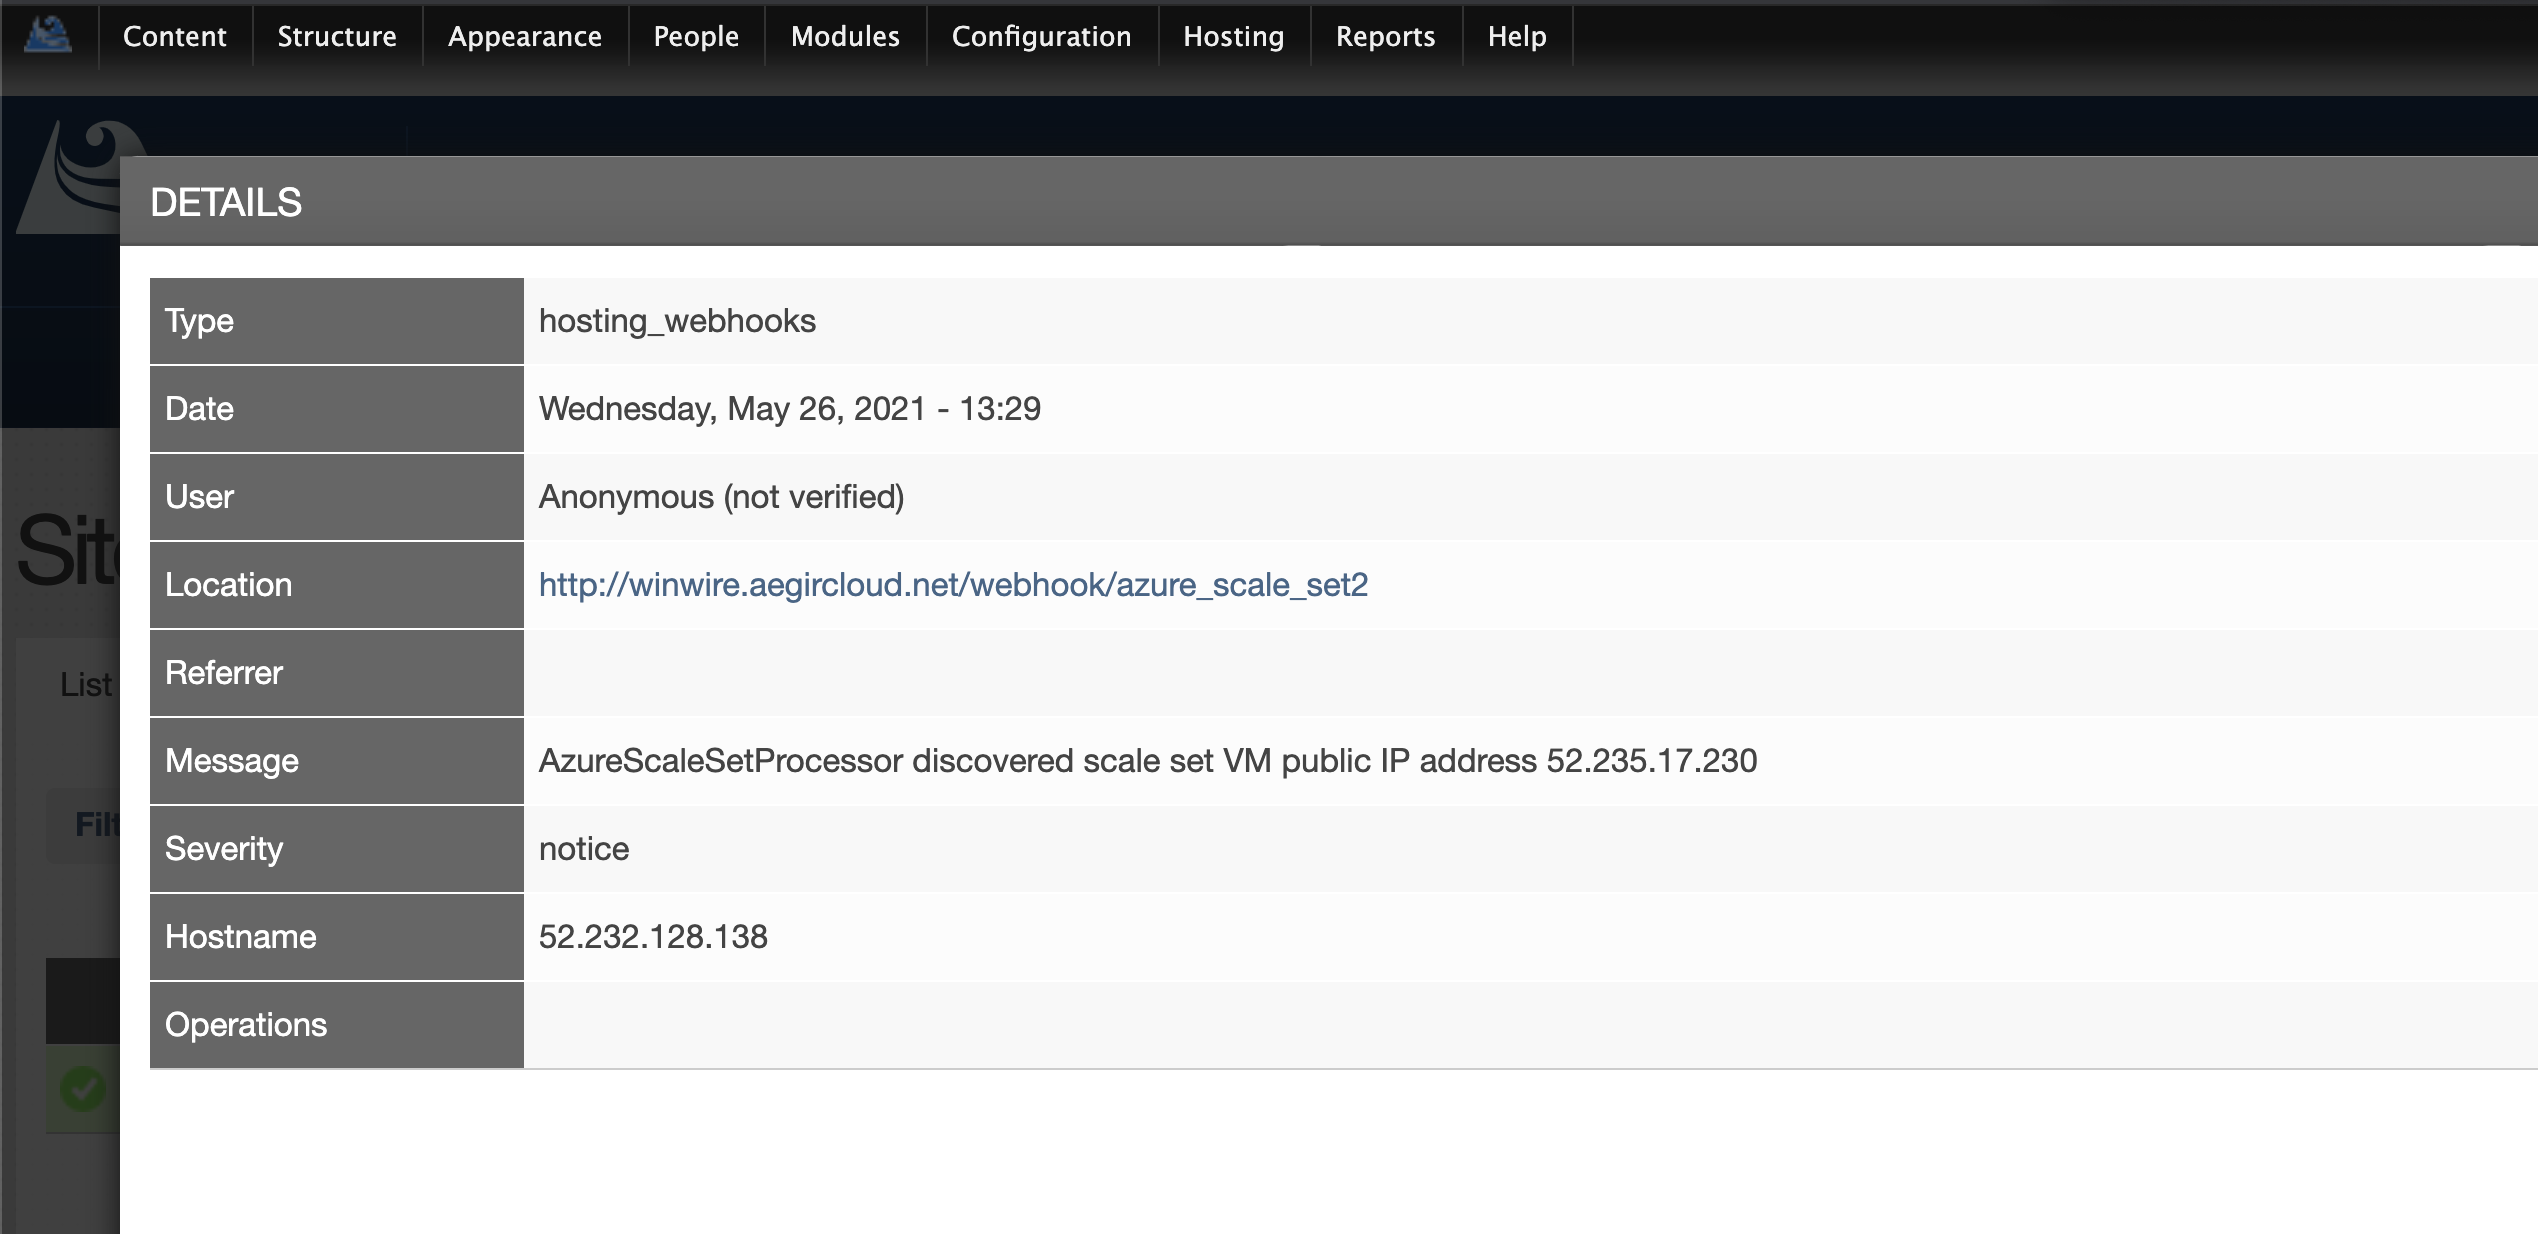This screenshot has width=2538, height=1234.
Task: Click the Content menu item
Action: (x=173, y=34)
